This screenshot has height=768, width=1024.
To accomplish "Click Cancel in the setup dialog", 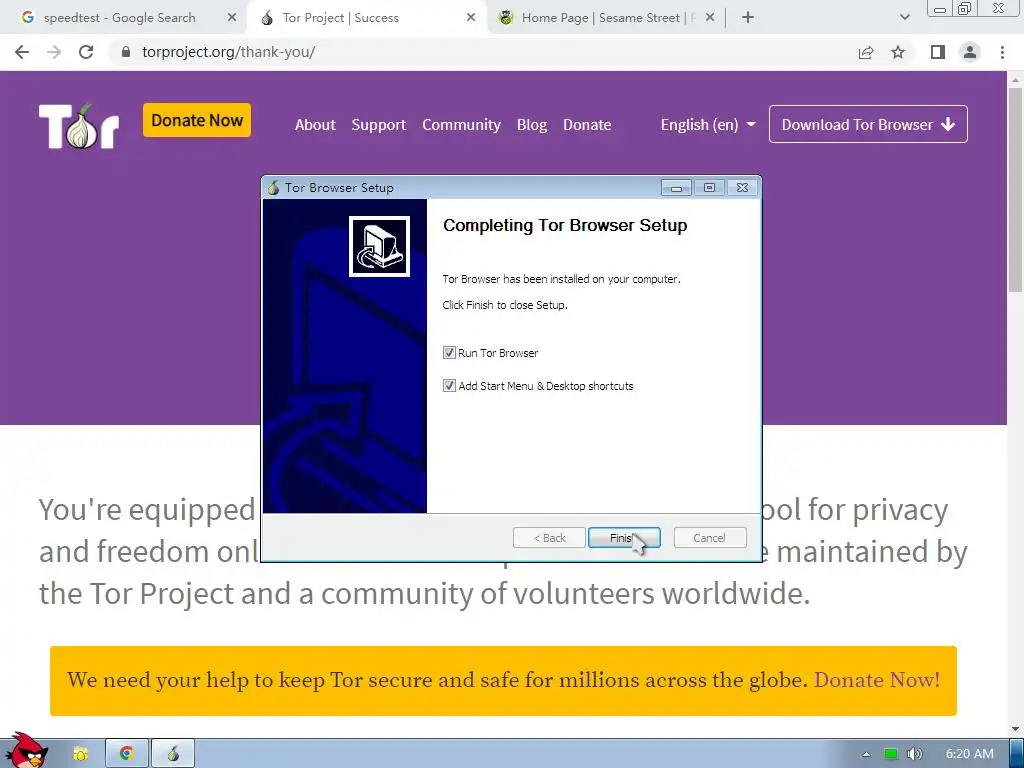I will coord(709,537).
